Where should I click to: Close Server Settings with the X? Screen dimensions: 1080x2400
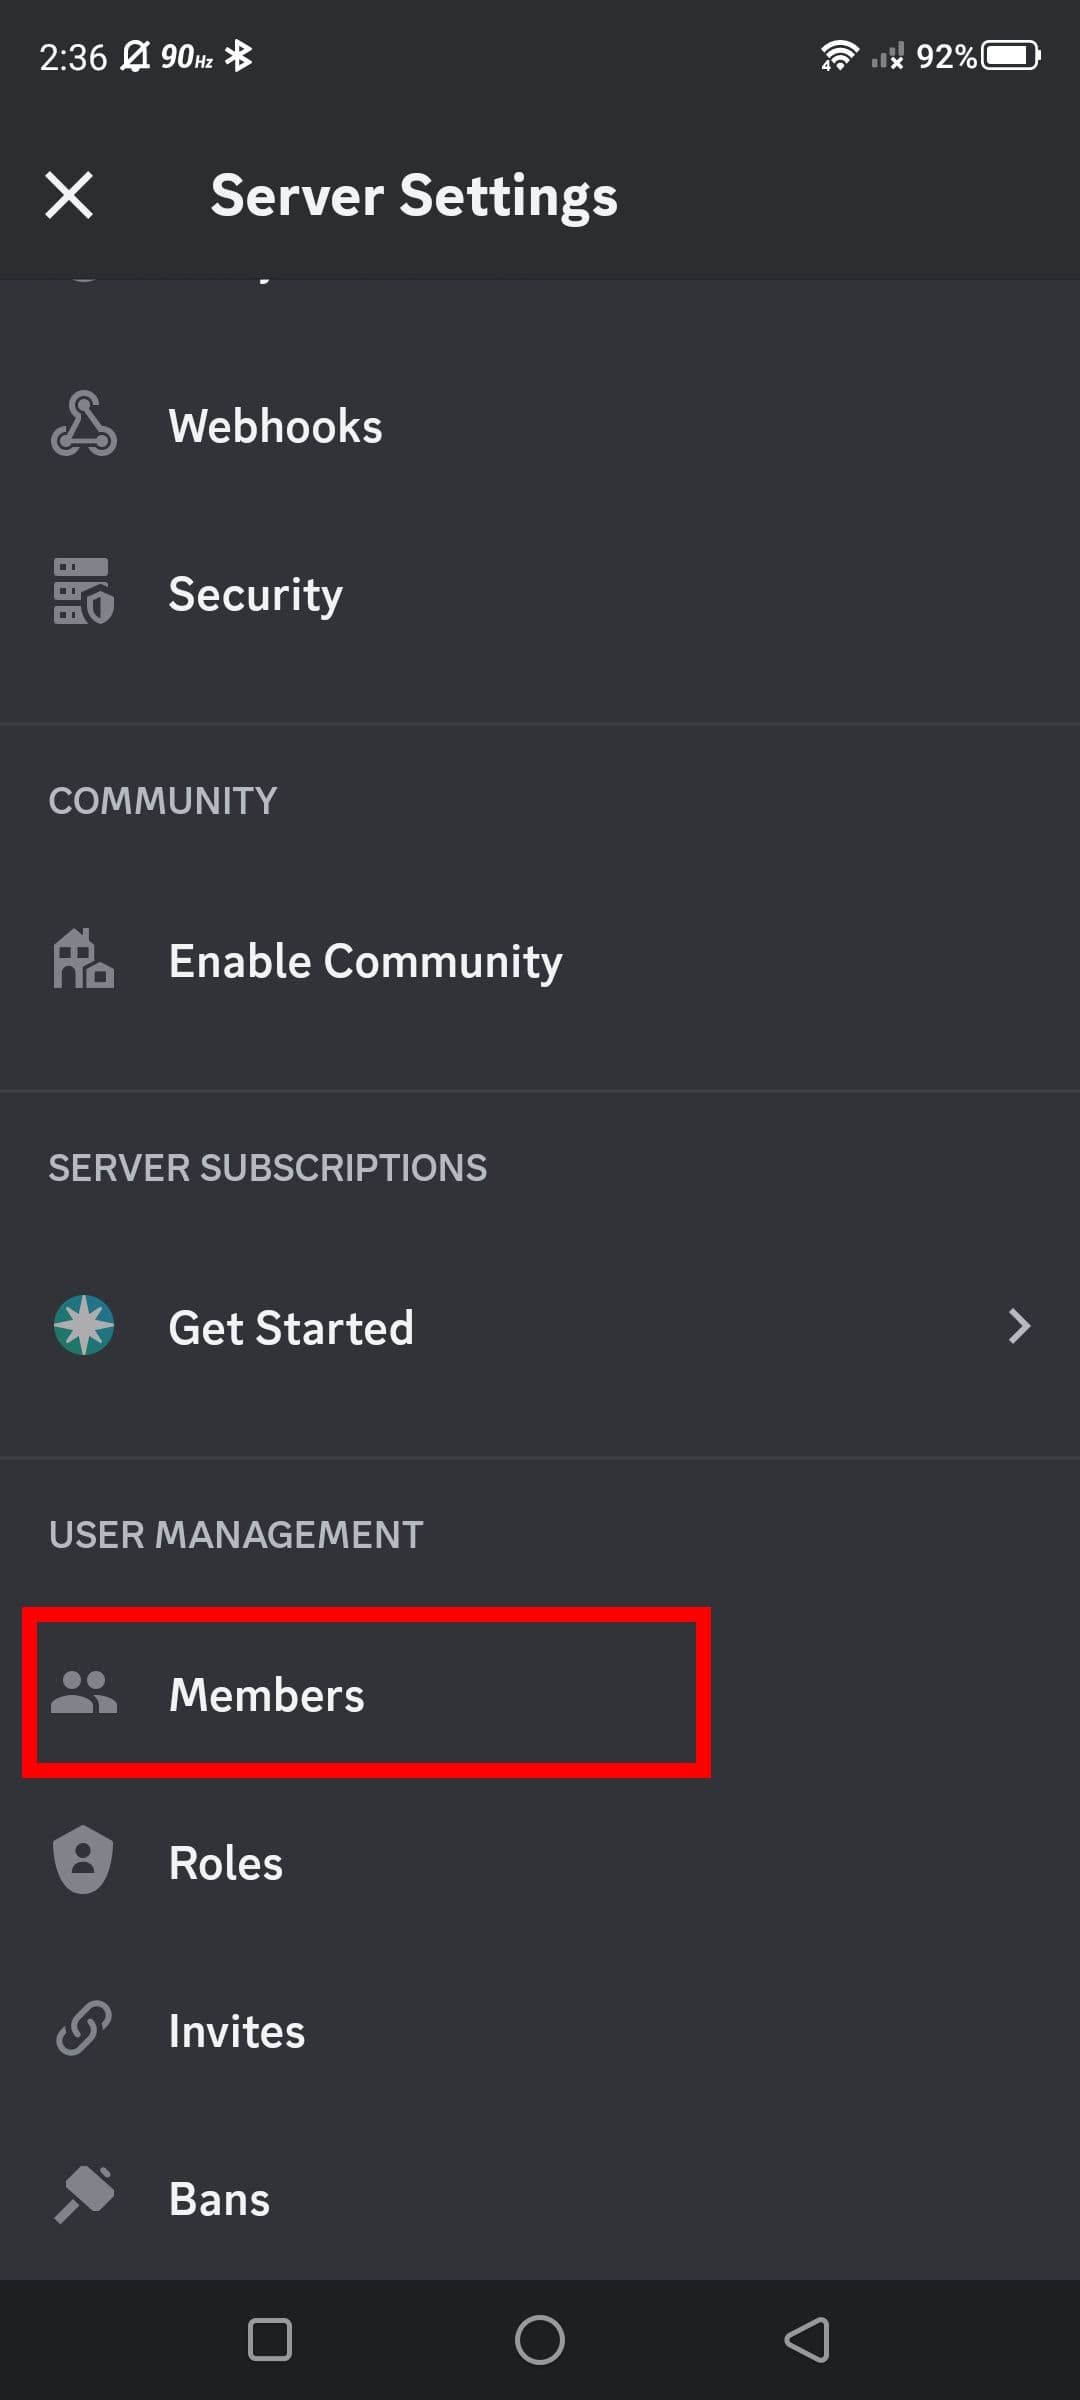pyautogui.click(x=69, y=194)
